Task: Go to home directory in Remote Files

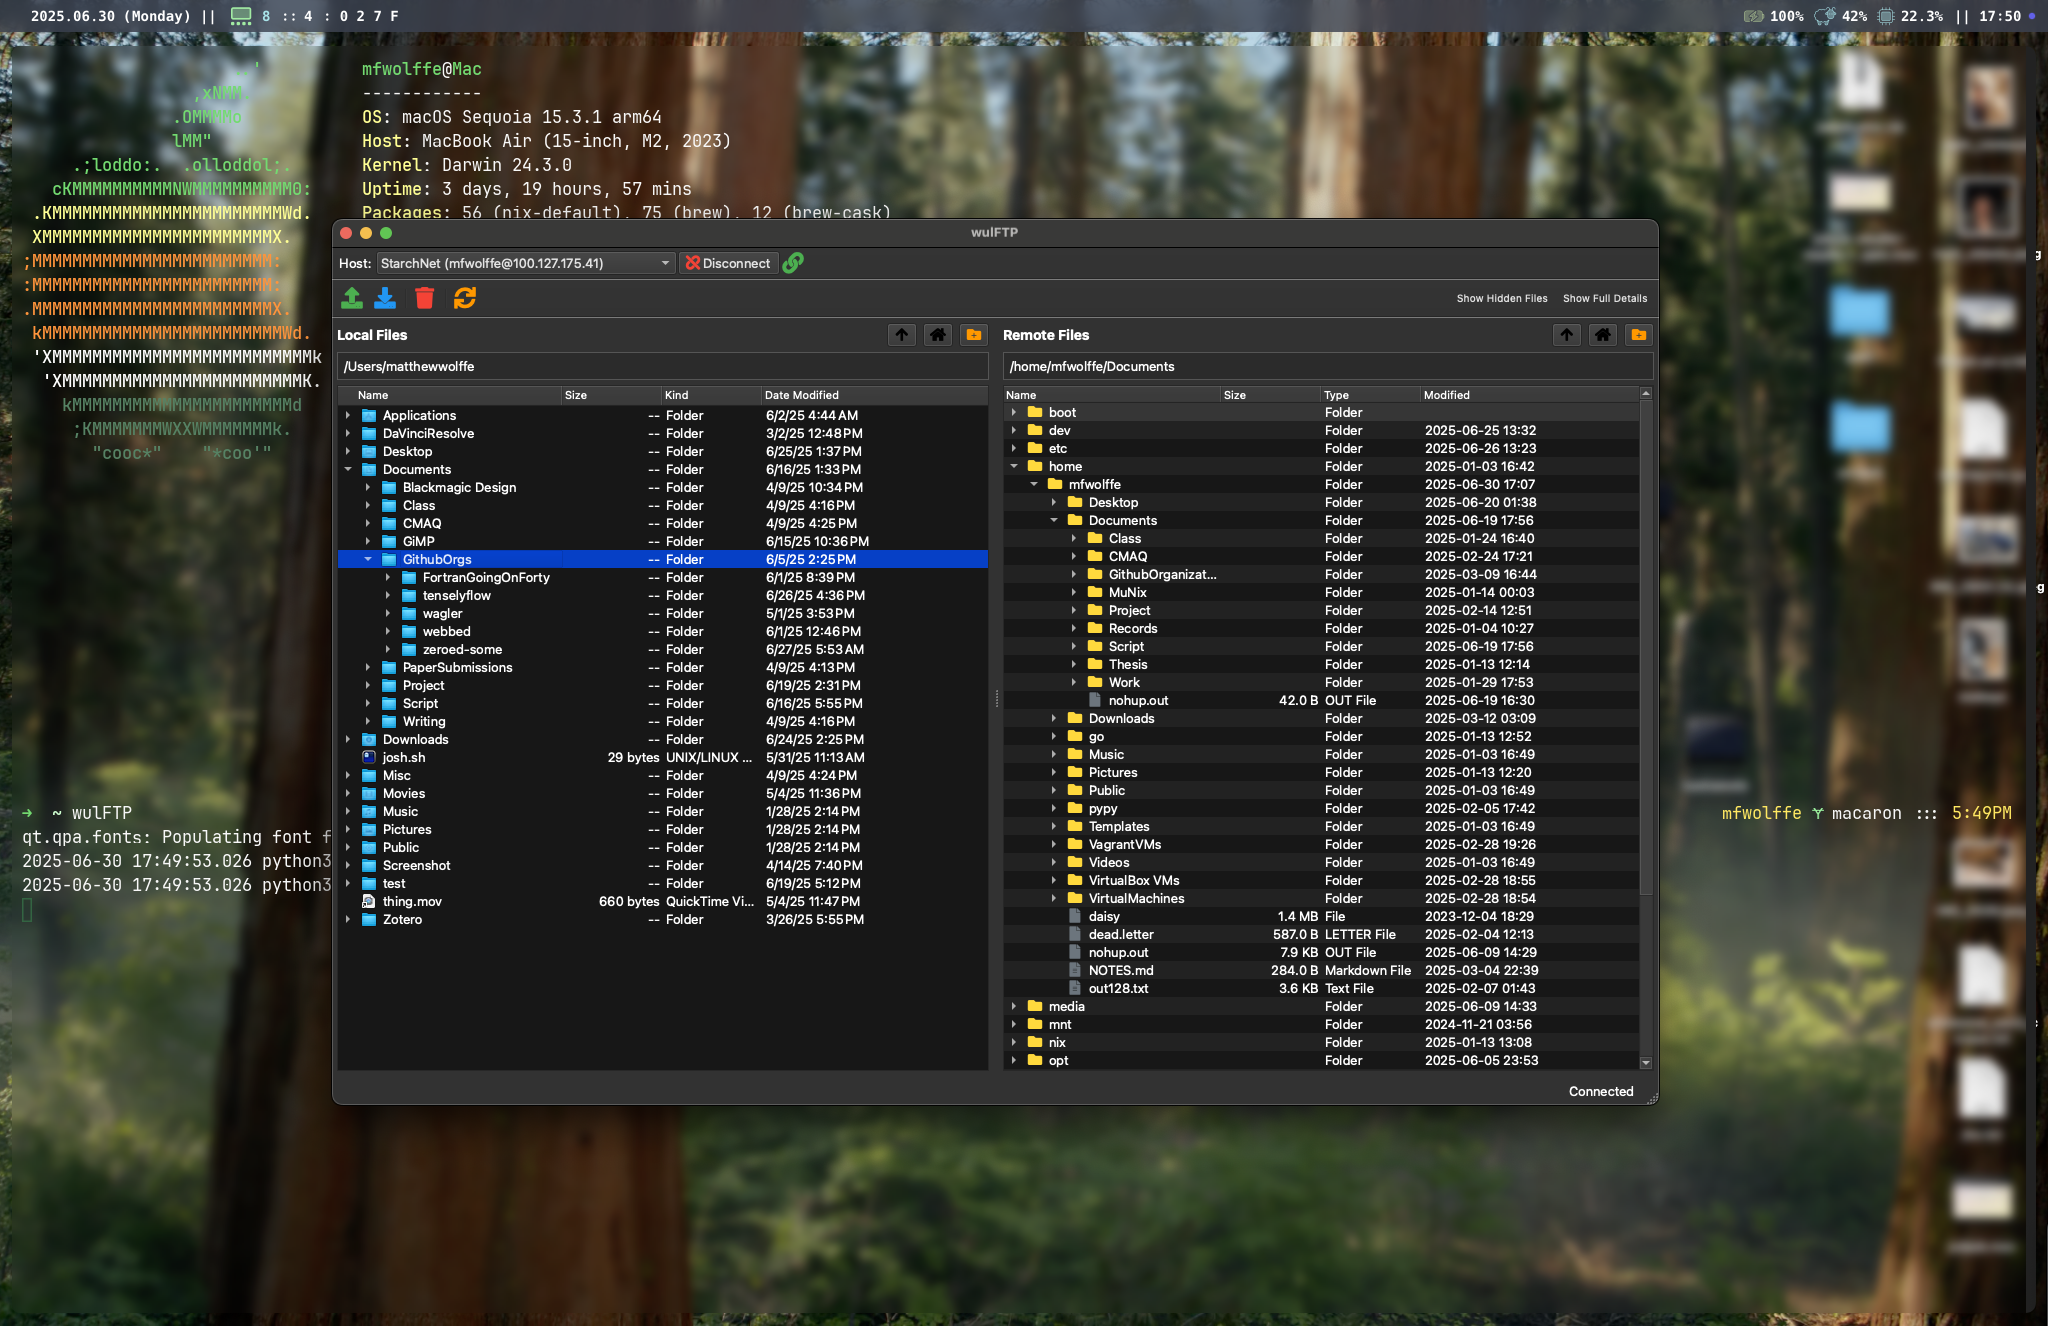Action: tap(1603, 335)
